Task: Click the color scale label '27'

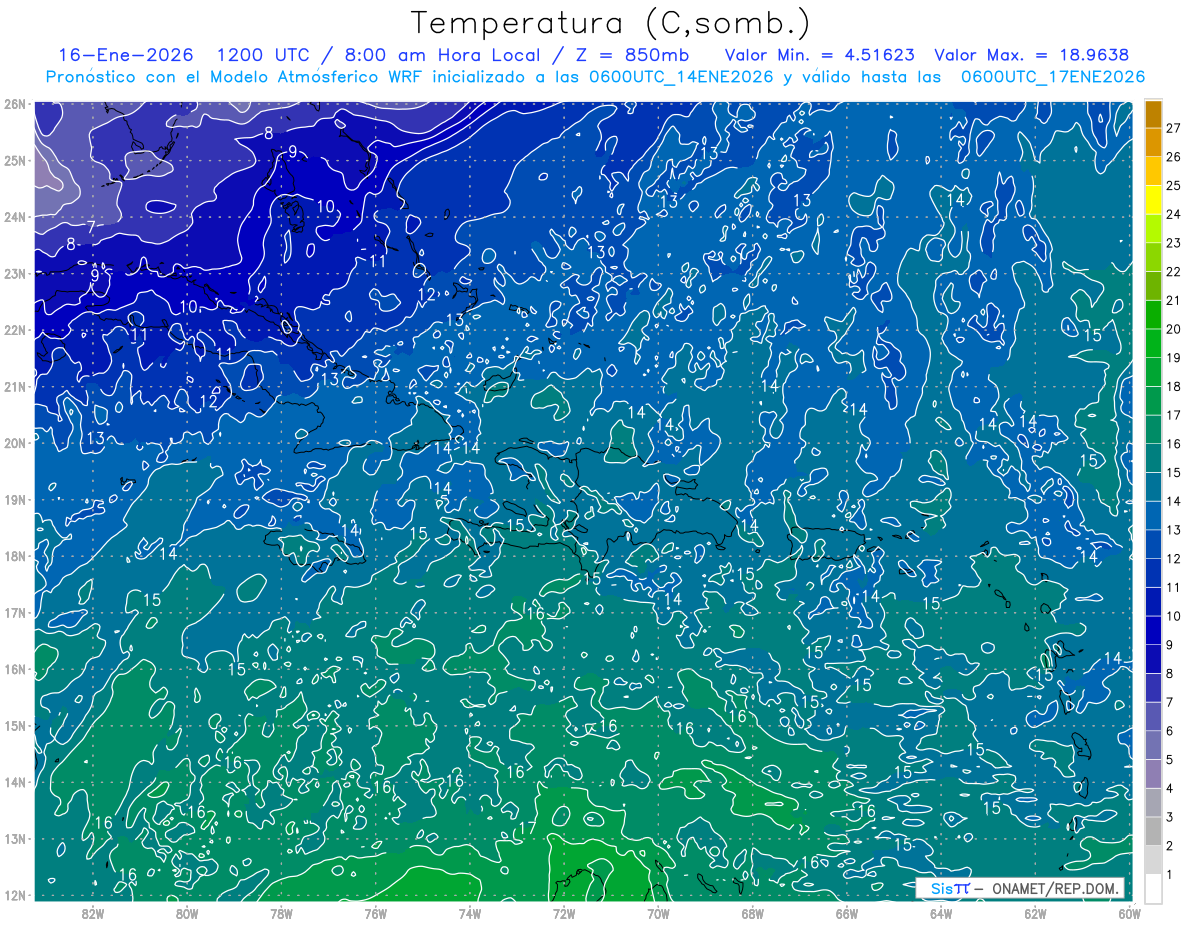Action: point(1174,128)
